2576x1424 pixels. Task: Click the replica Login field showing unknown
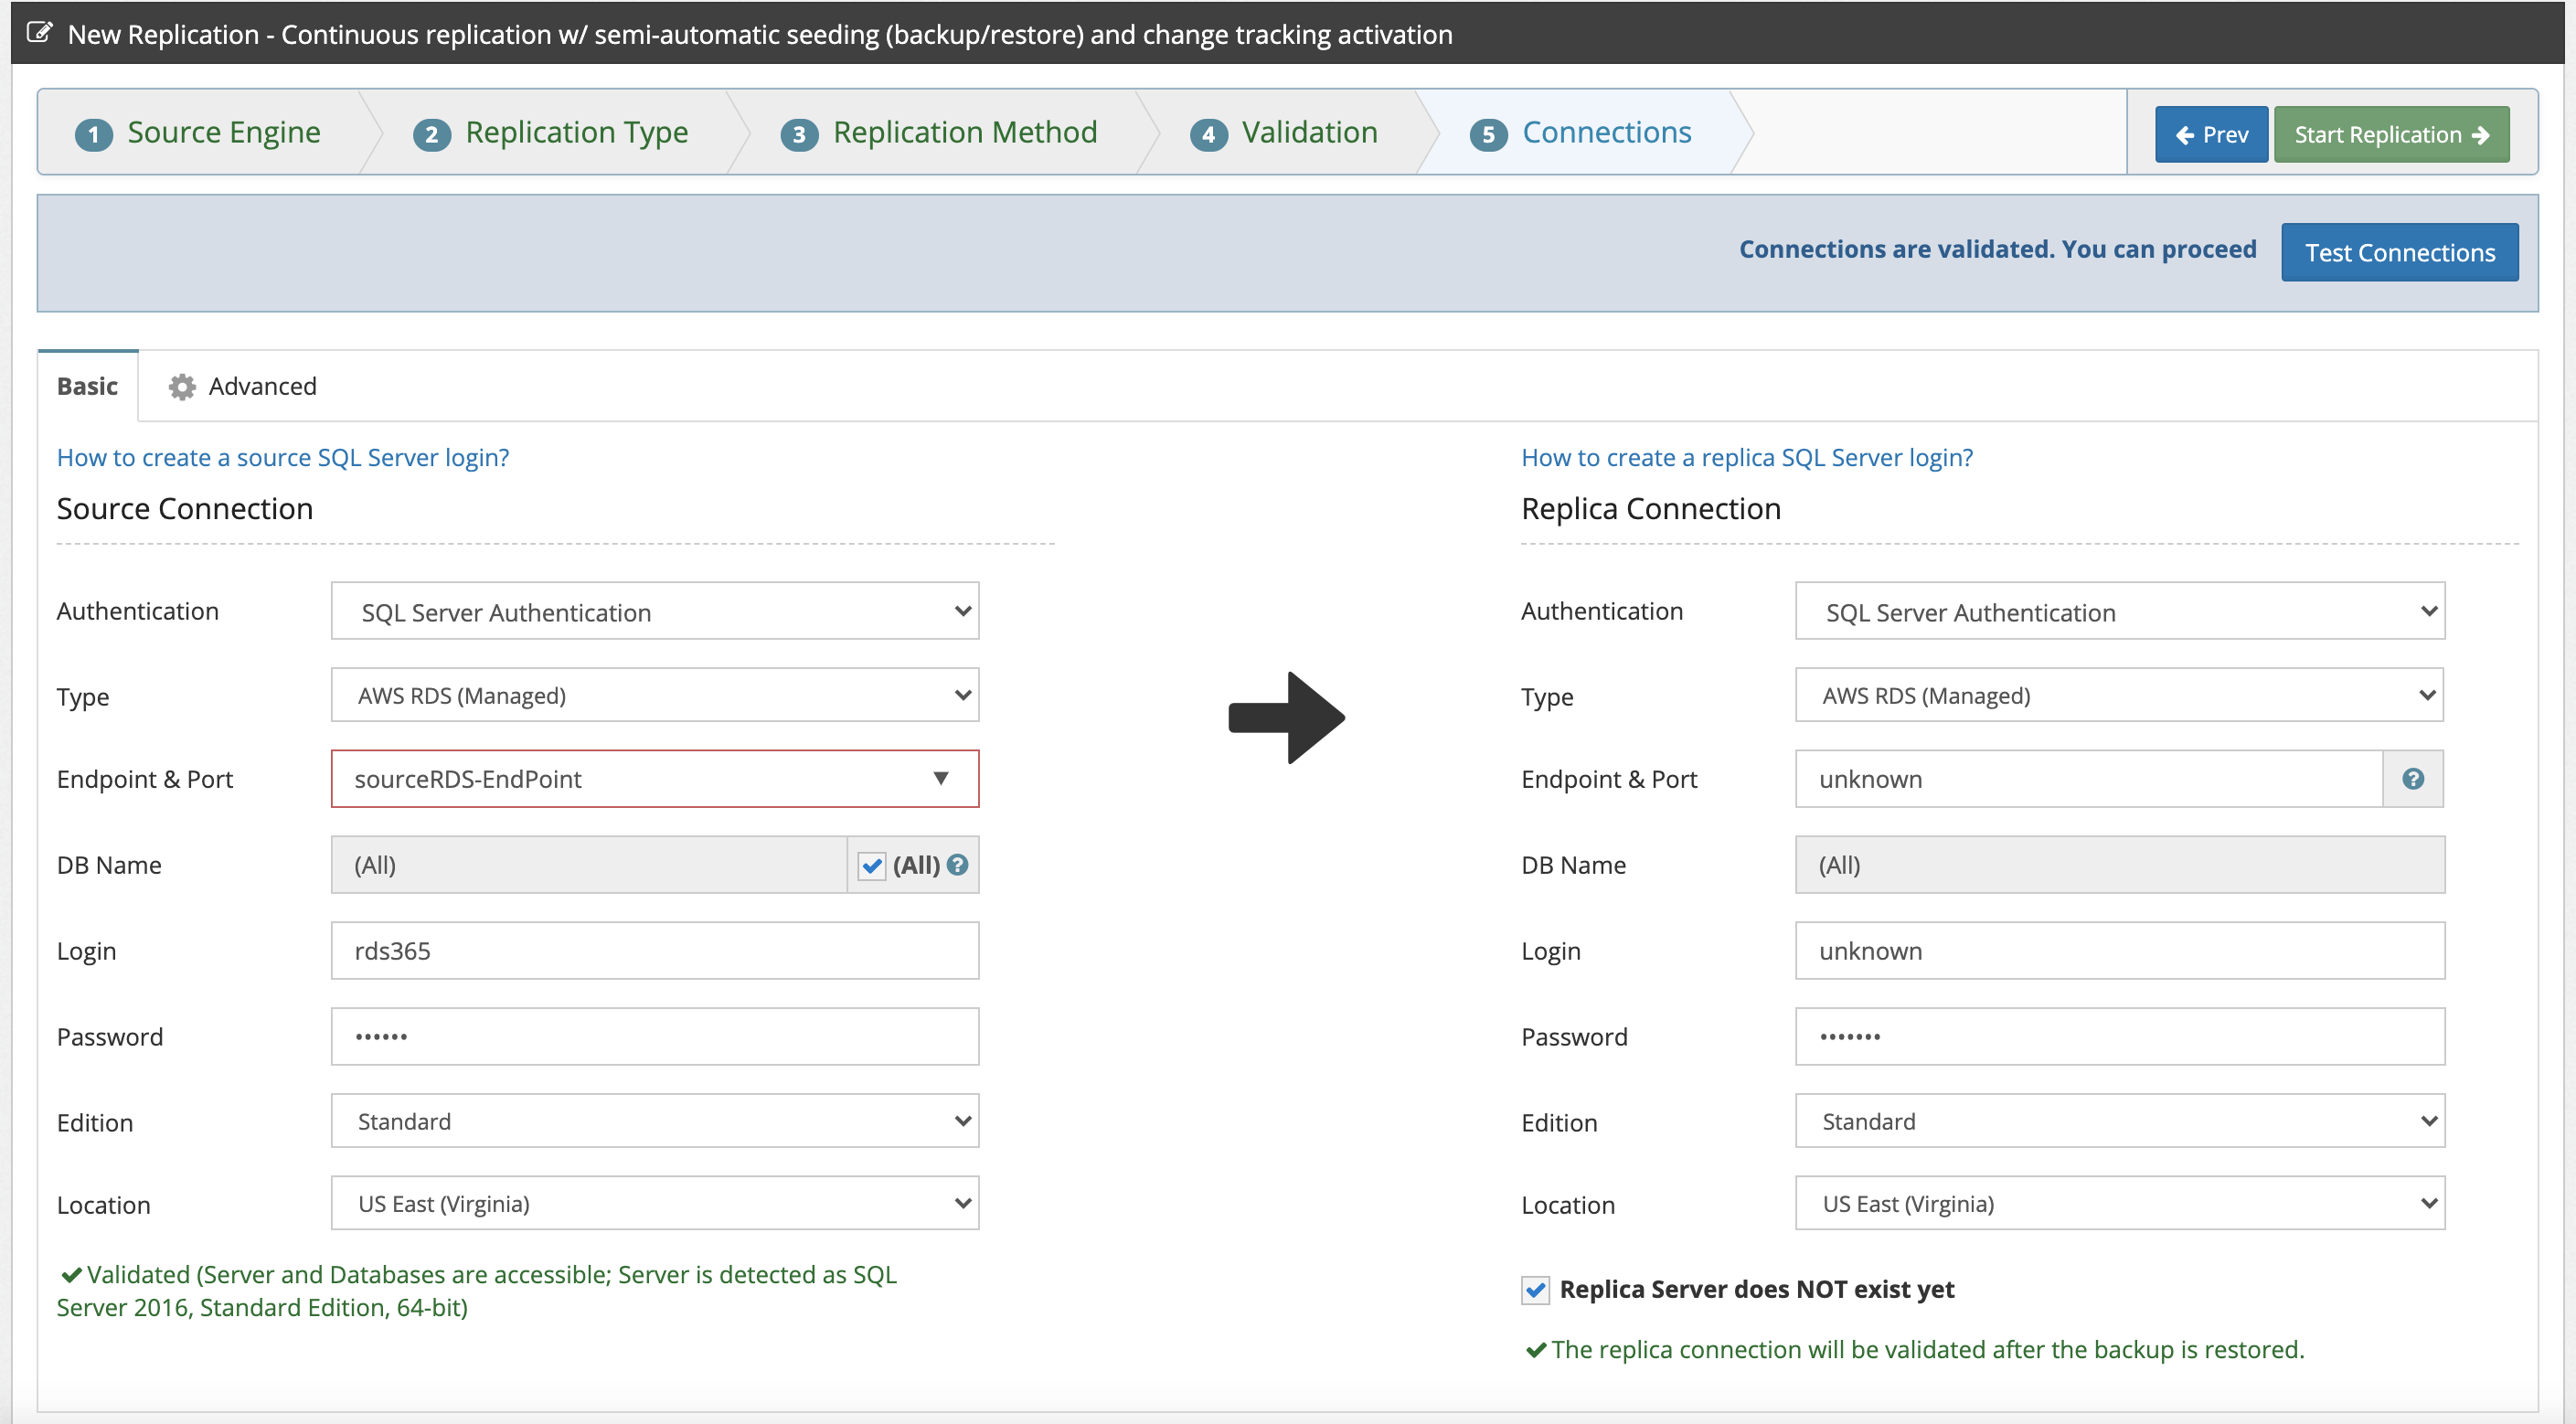[x=2118, y=950]
